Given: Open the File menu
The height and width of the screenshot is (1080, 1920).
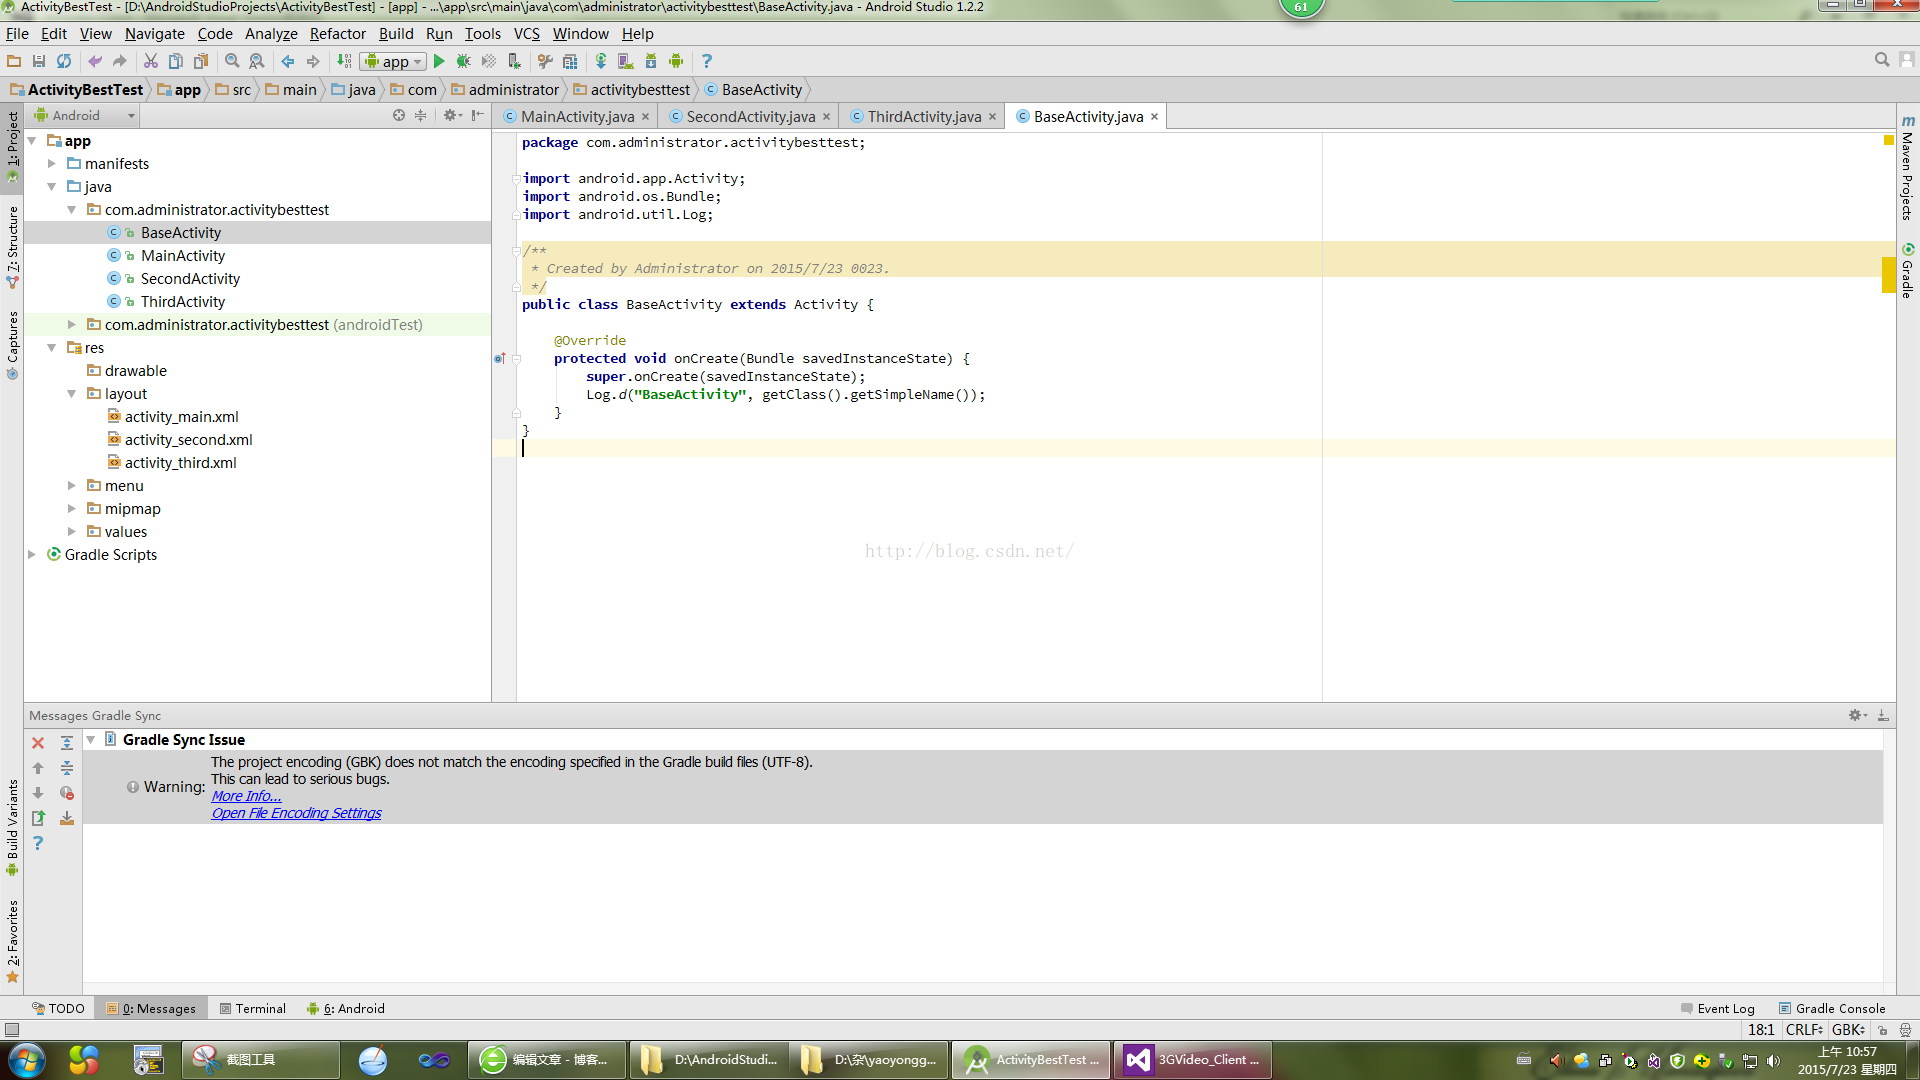Looking at the screenshot, I should coord(17,34).
